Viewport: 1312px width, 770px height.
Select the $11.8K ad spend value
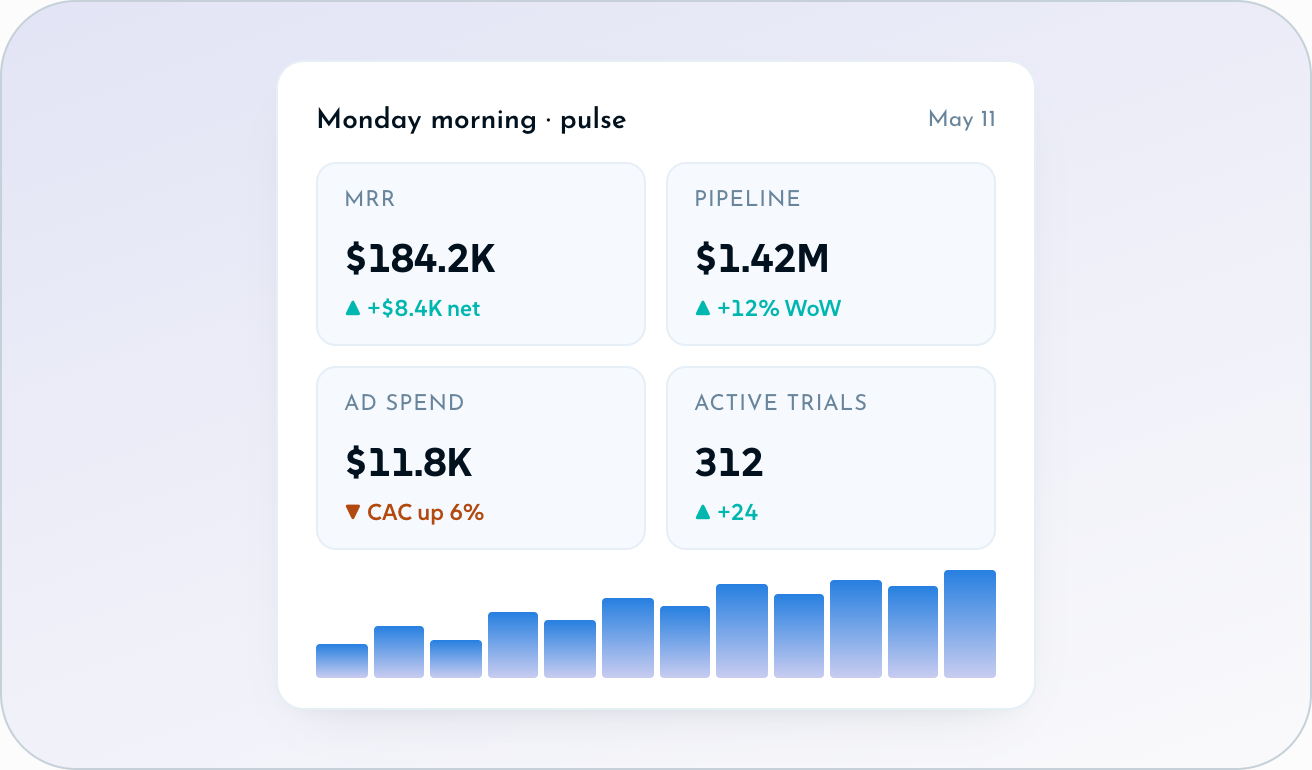(x=409, y=463)
